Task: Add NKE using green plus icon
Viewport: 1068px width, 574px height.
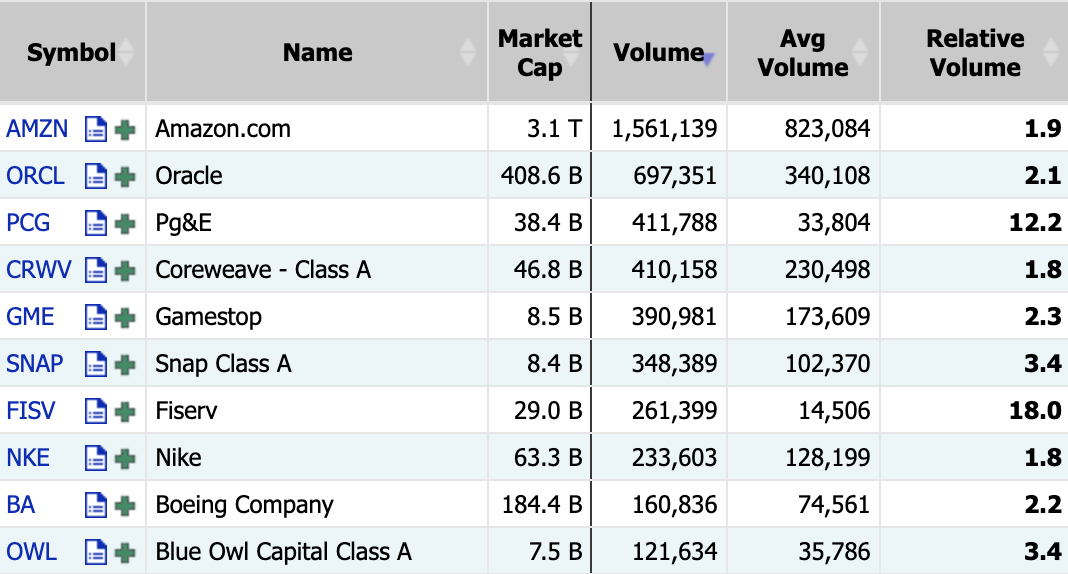Action: 125,459
